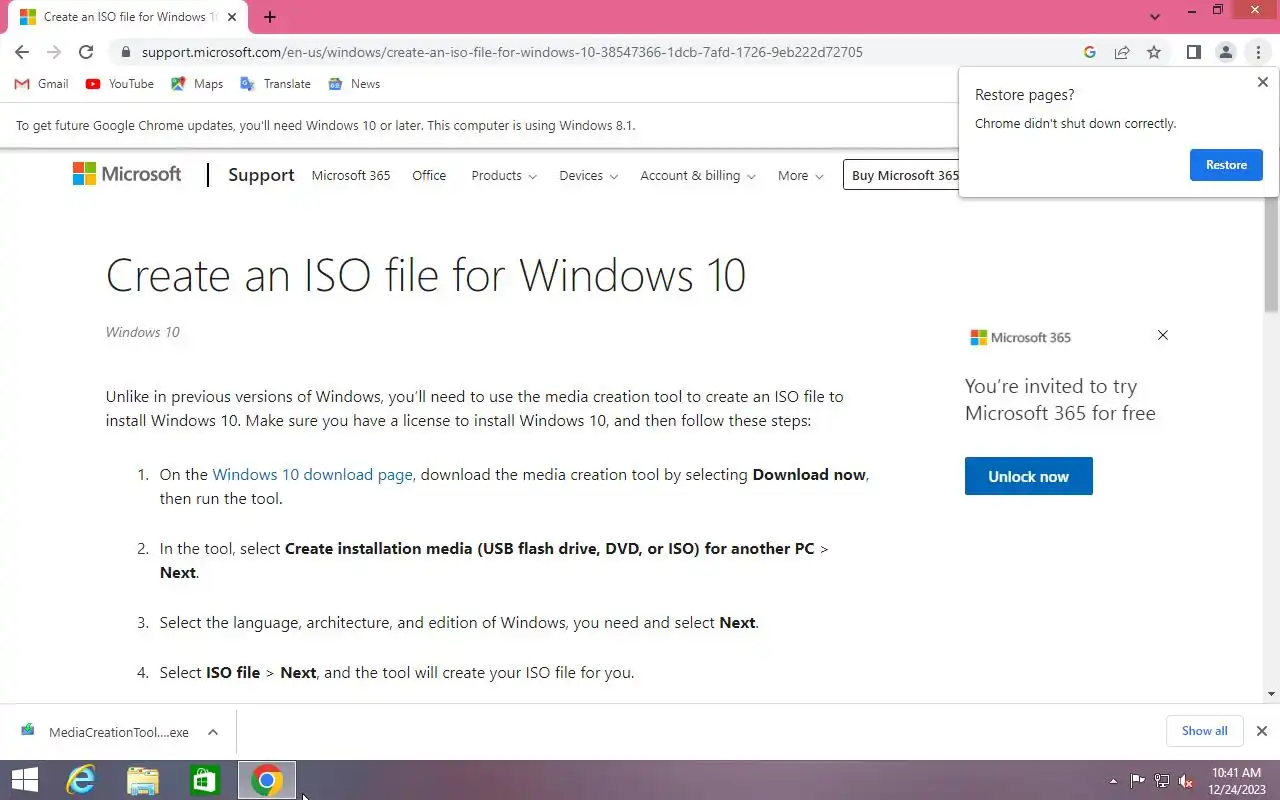Close the Microsoft 365 promo
The image size is (1280, 800).
coord(1162,335)
